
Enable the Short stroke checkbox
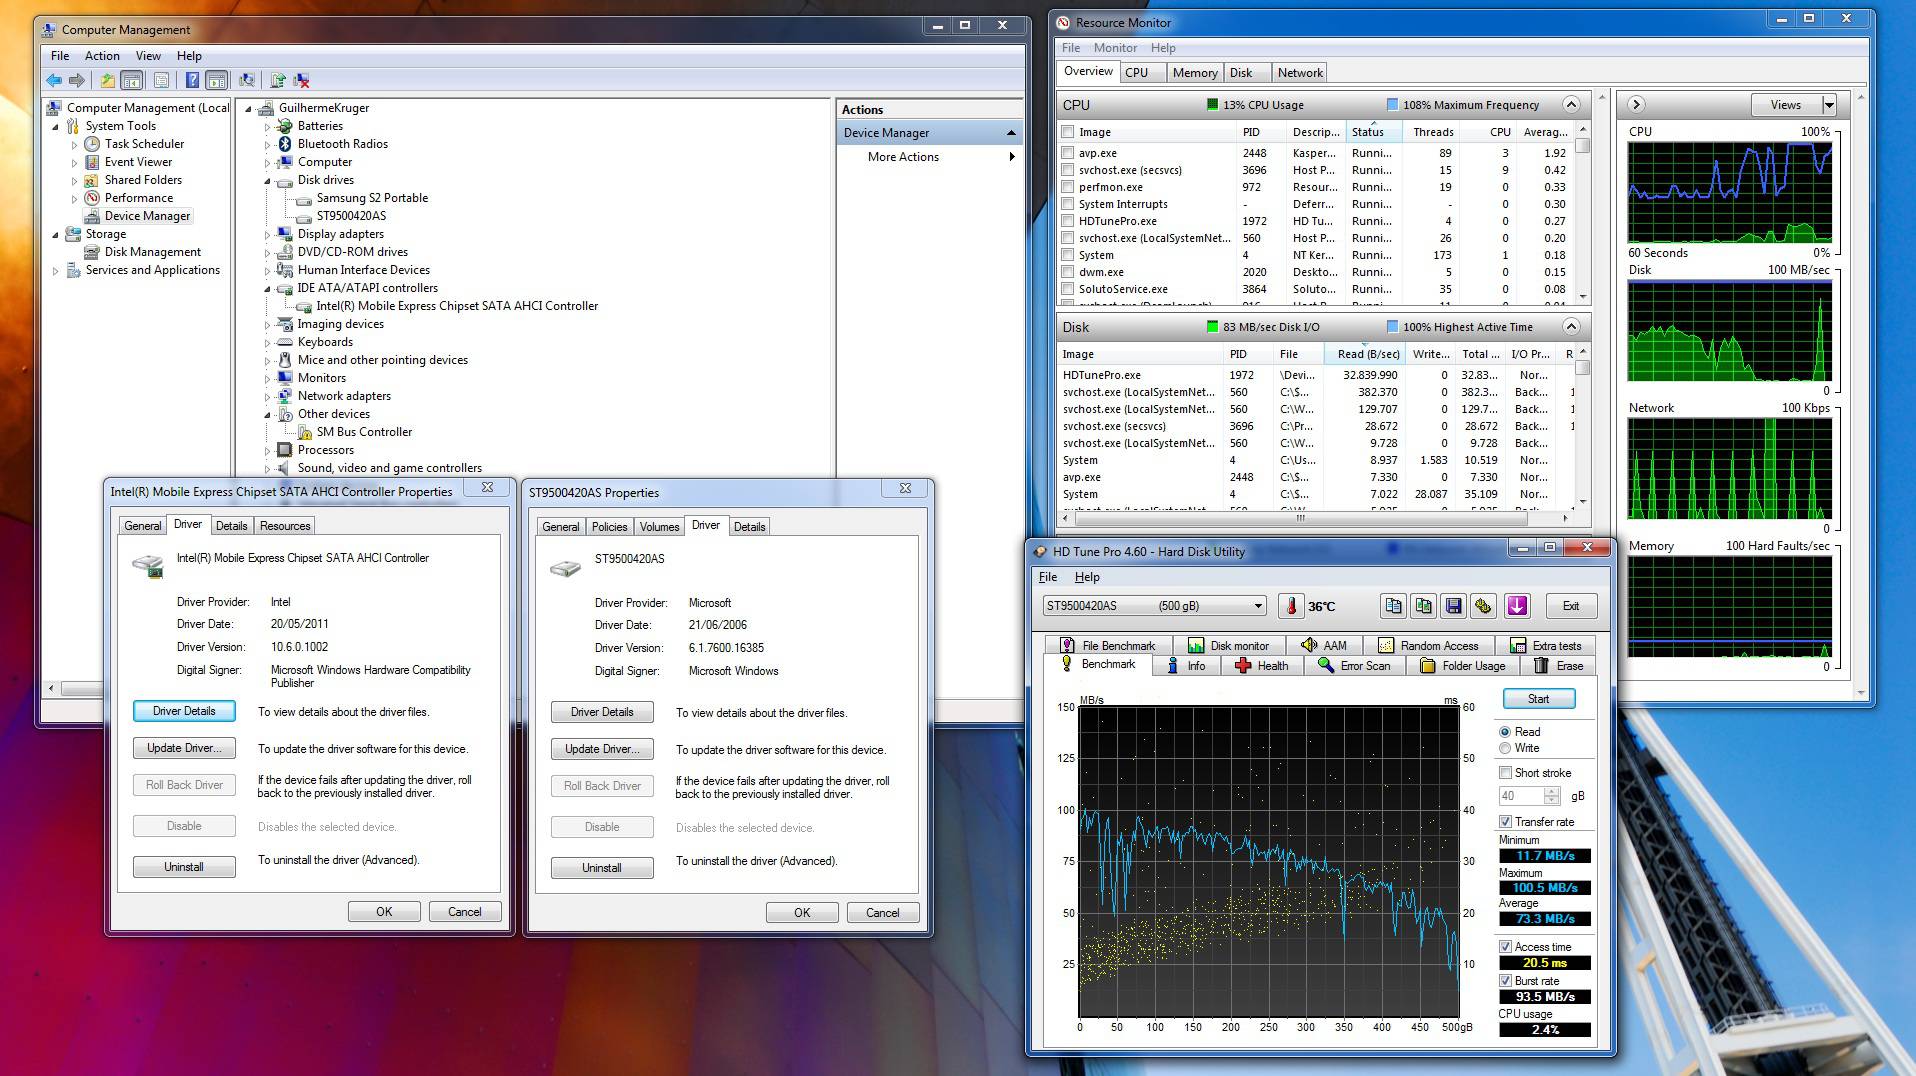point(1505,773)
